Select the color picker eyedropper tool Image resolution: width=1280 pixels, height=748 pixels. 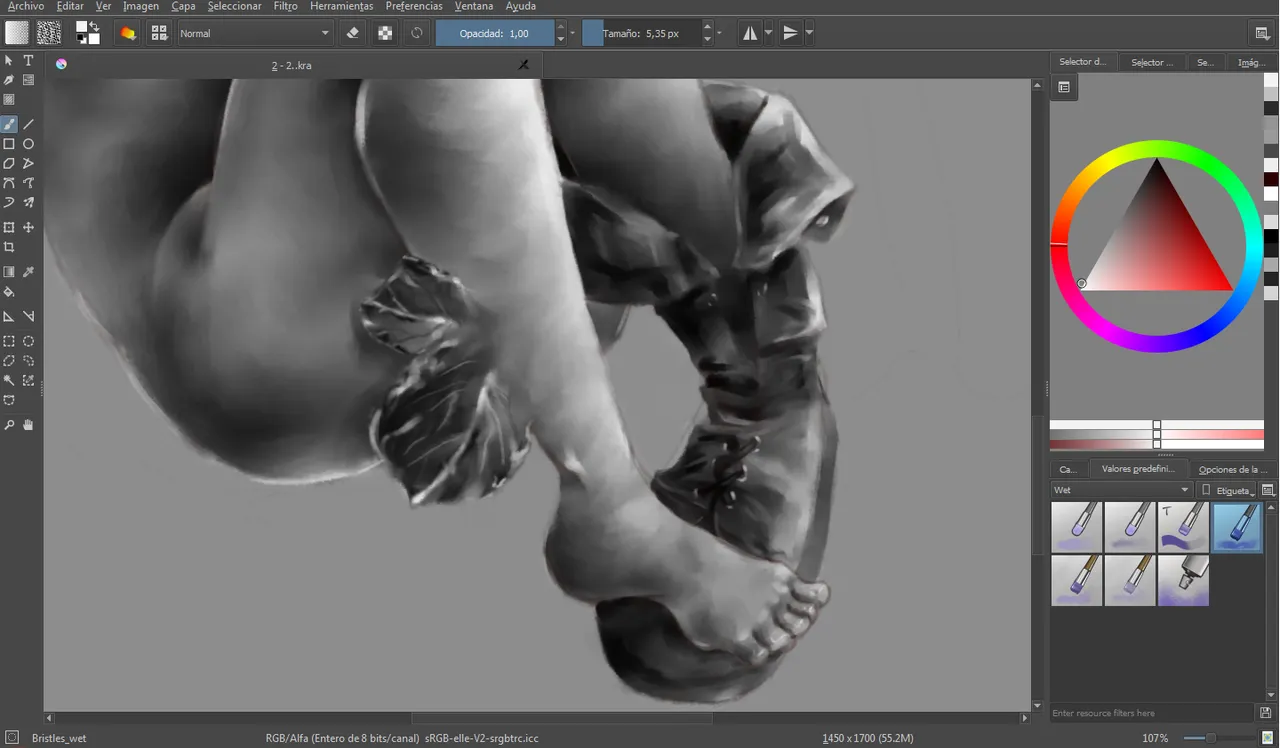[28, 272]
